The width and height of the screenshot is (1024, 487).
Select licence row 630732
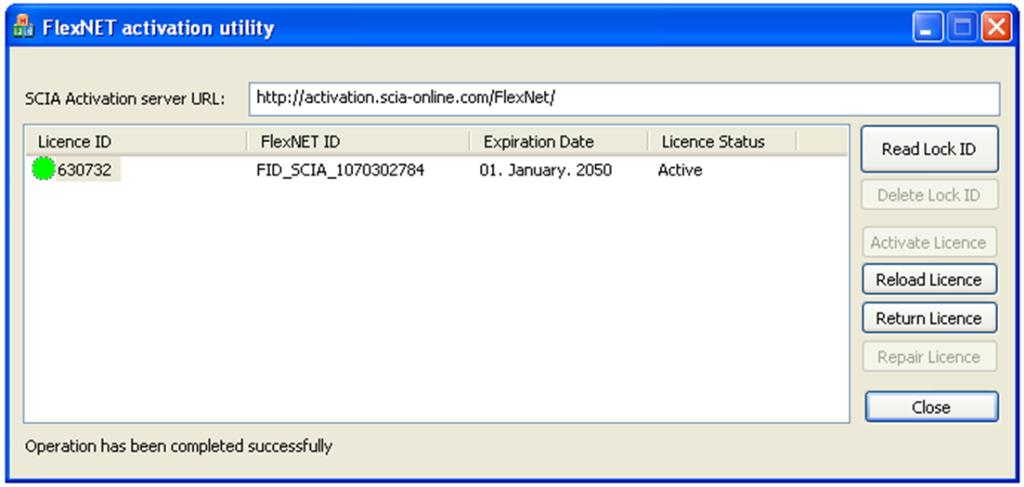tap(436, 170)
